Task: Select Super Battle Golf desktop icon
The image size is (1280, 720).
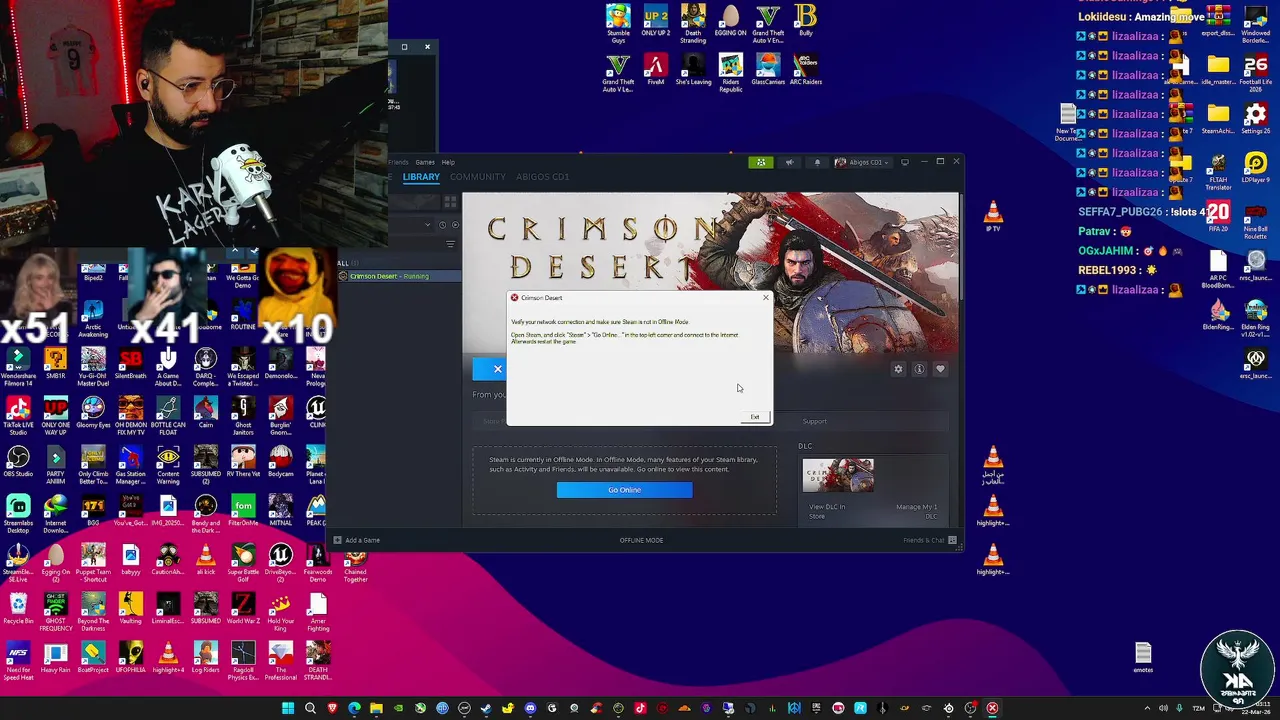Action: [x=243, y=563]
